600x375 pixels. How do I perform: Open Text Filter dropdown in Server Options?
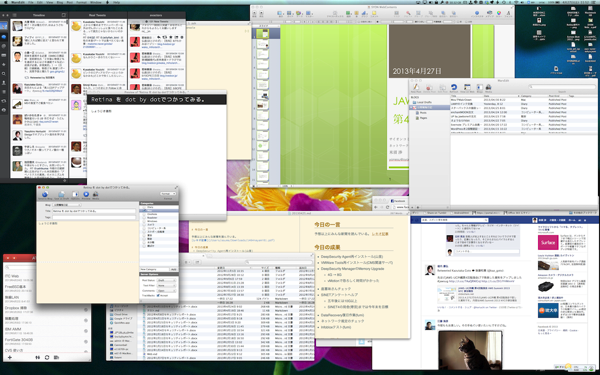(166, 285)
